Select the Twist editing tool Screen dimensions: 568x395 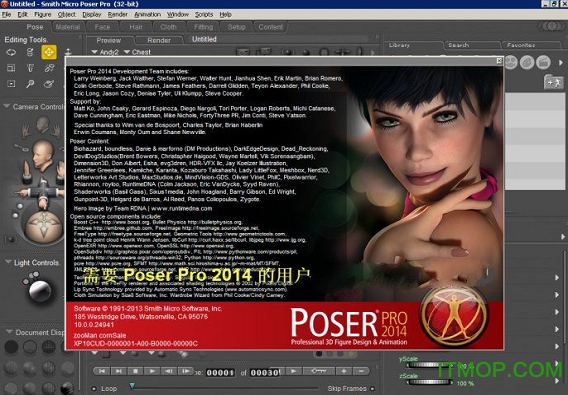click(x=30, y=53)
